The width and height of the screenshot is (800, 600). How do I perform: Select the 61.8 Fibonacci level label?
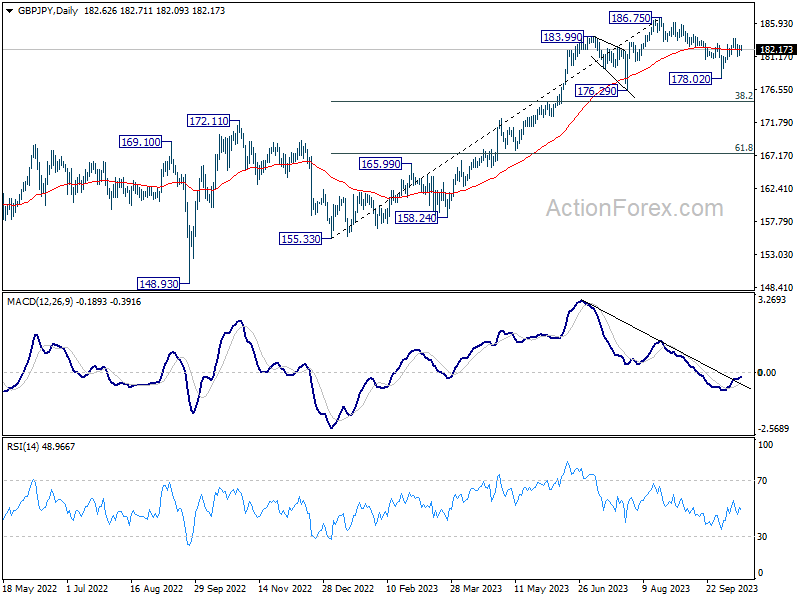(x=744, y=147)
